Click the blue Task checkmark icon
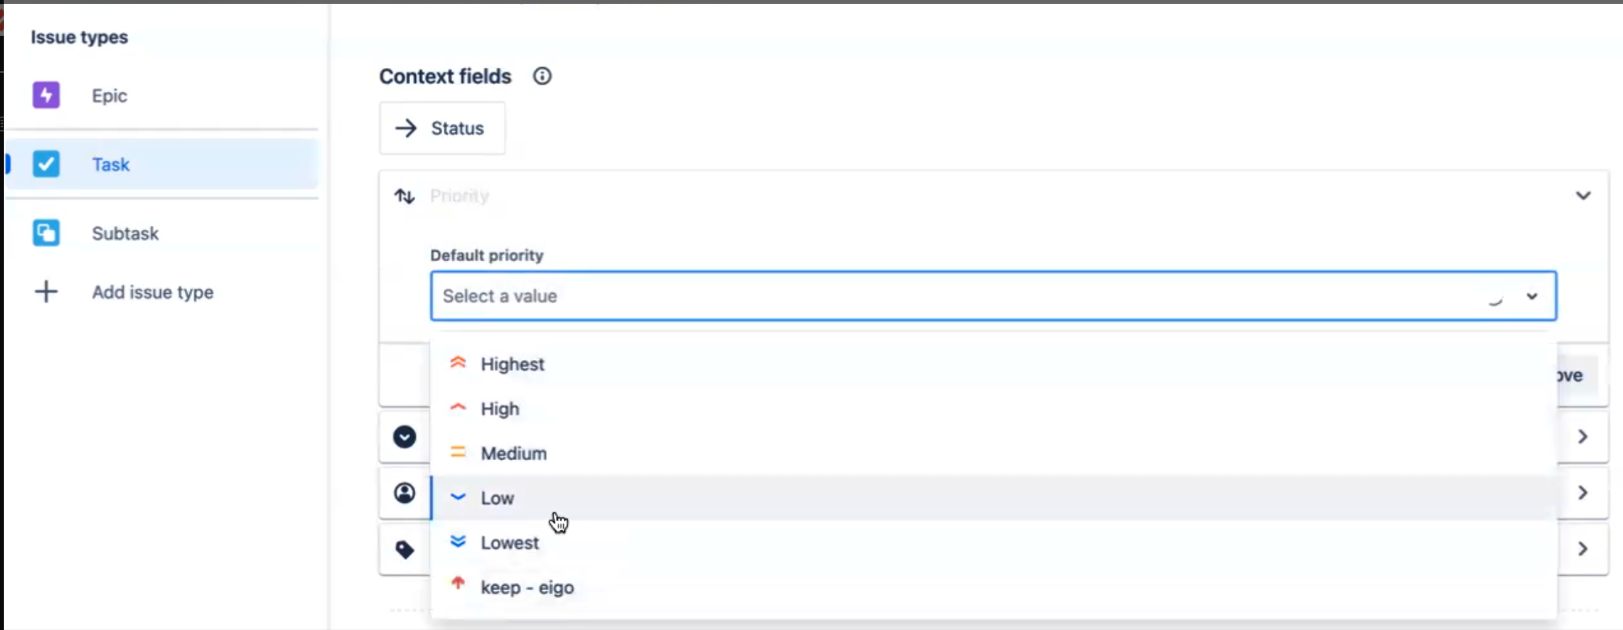The height and width of the screenshot is (630, 1623). coord(46,164)
